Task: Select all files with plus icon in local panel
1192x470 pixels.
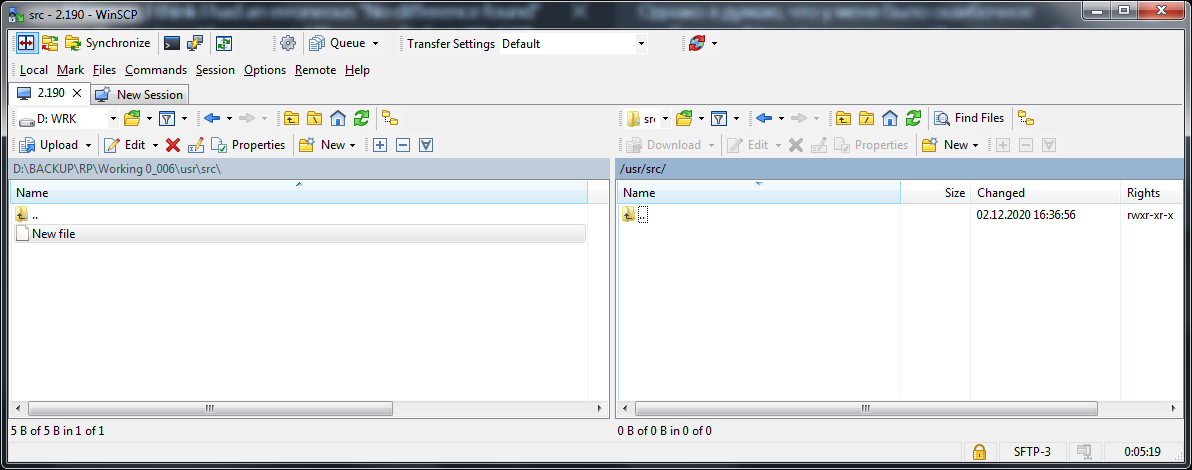Action: tap(380, 145)
